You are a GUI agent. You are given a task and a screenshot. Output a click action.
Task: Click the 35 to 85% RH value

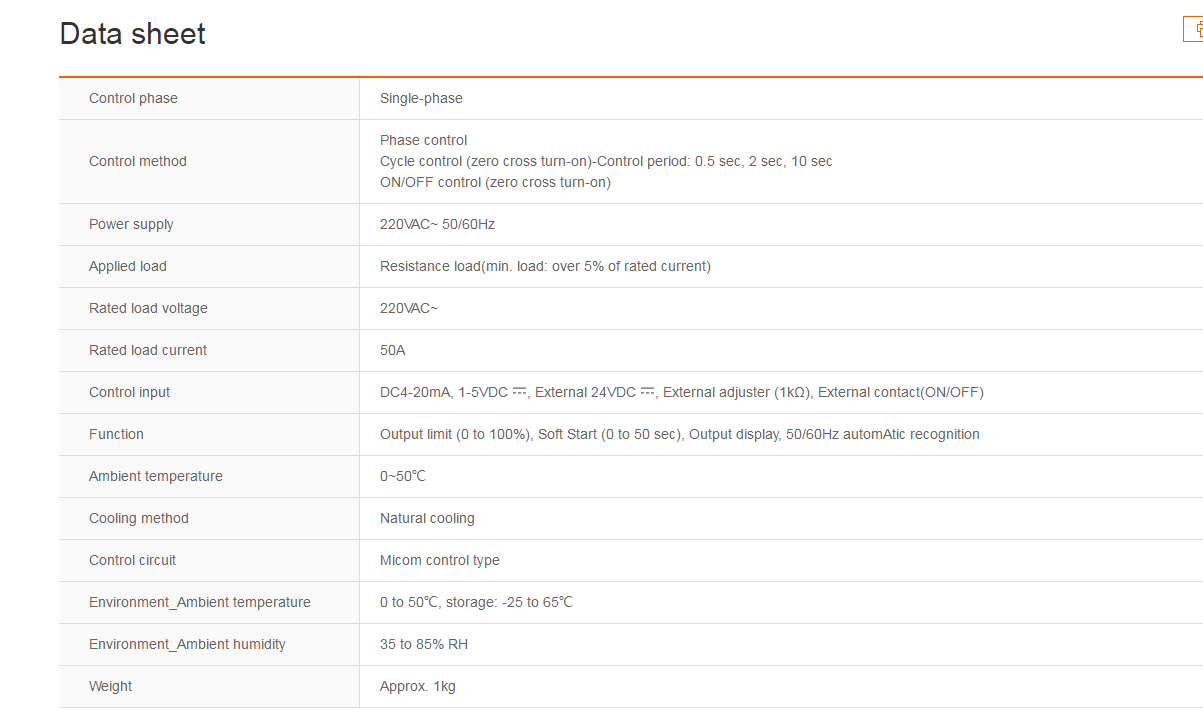pyautogui.click(x=424, y=644)
